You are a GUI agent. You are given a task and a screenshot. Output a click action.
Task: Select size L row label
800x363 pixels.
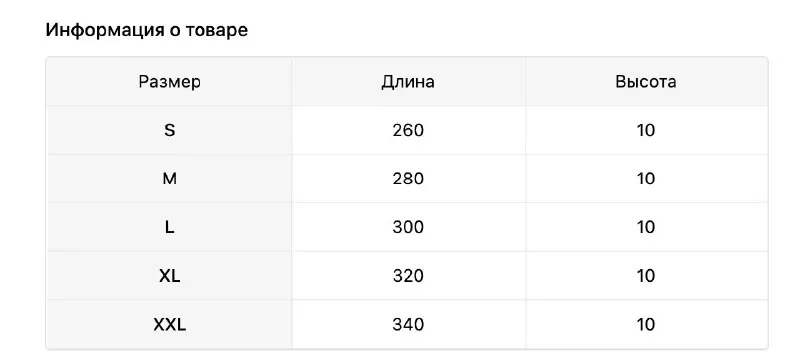point(170,227)
